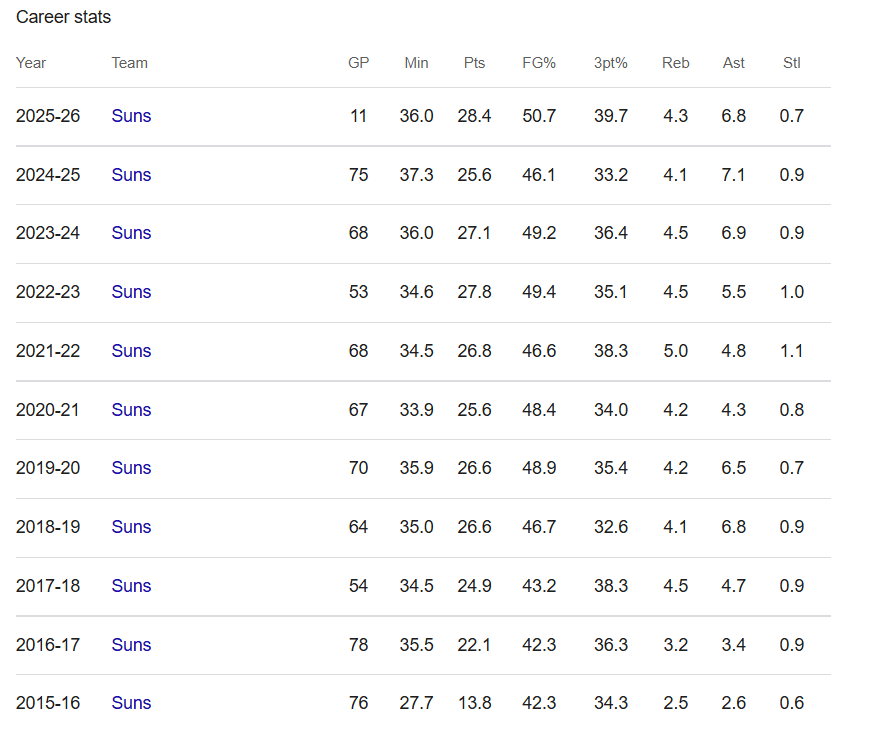Screen dimensions: 872x737
Task: Click the Year column header
Action: pos(31,63)
